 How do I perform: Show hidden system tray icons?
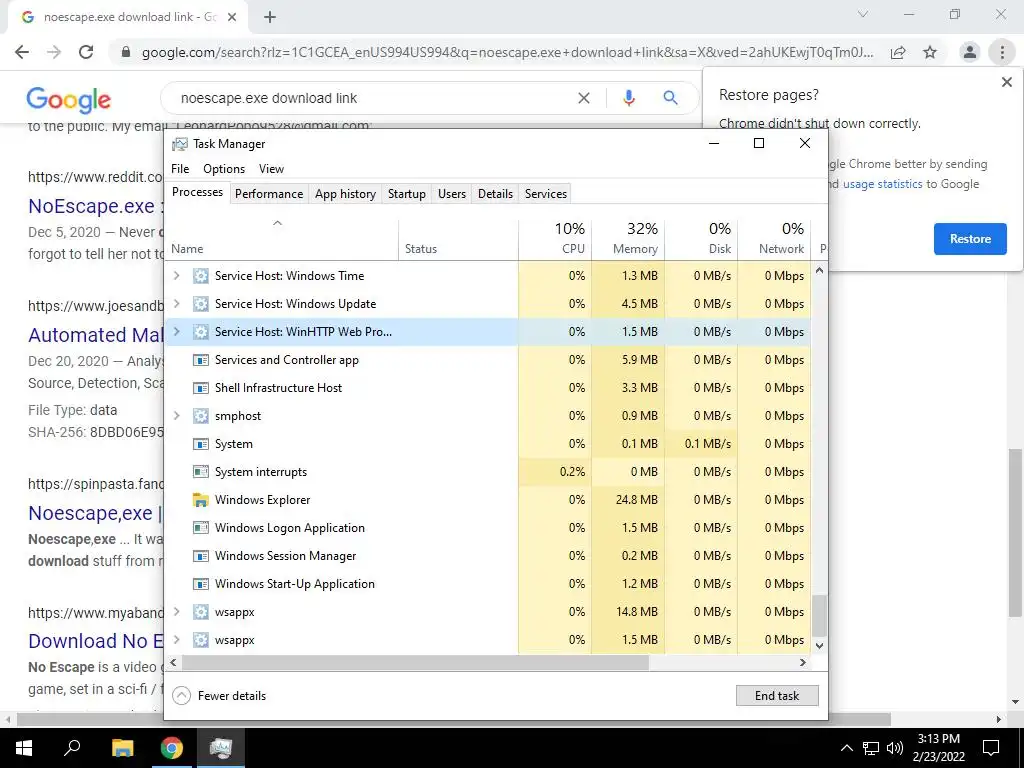coord(846,748)
